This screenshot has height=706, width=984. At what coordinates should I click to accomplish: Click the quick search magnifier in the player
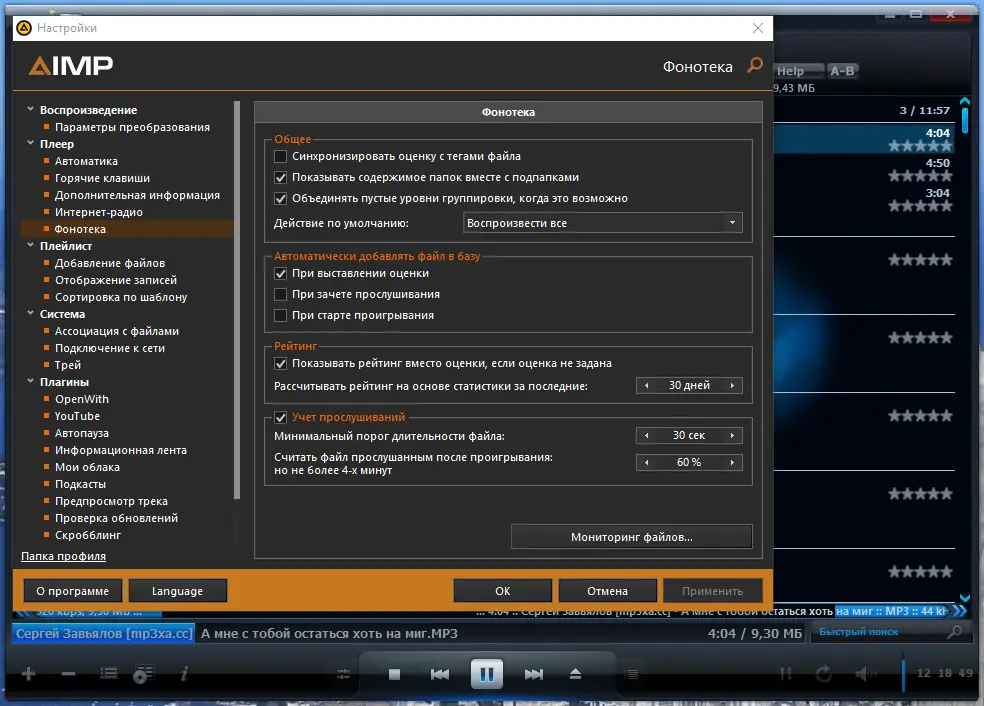click(x=955, y=632)
